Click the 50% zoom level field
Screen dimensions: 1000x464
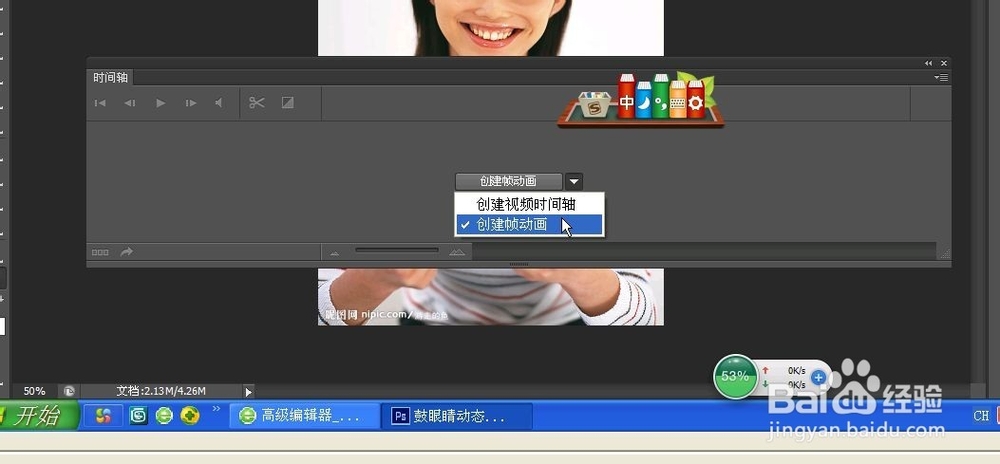click(34, 391)
